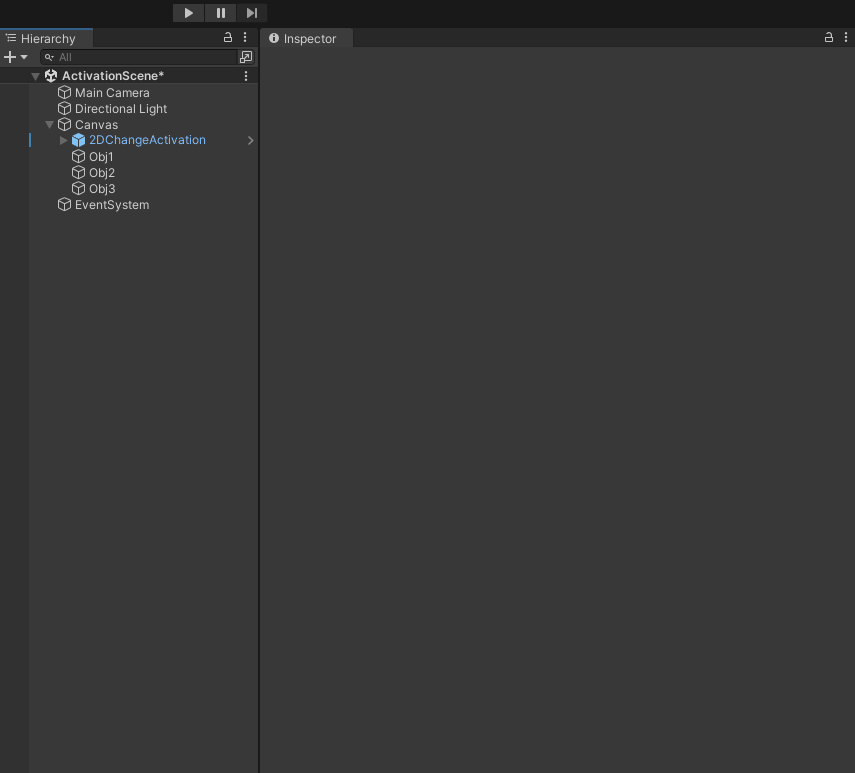855x773 pixels.
Task: Switch to the Inspector tab
Action: pos(306,39)
